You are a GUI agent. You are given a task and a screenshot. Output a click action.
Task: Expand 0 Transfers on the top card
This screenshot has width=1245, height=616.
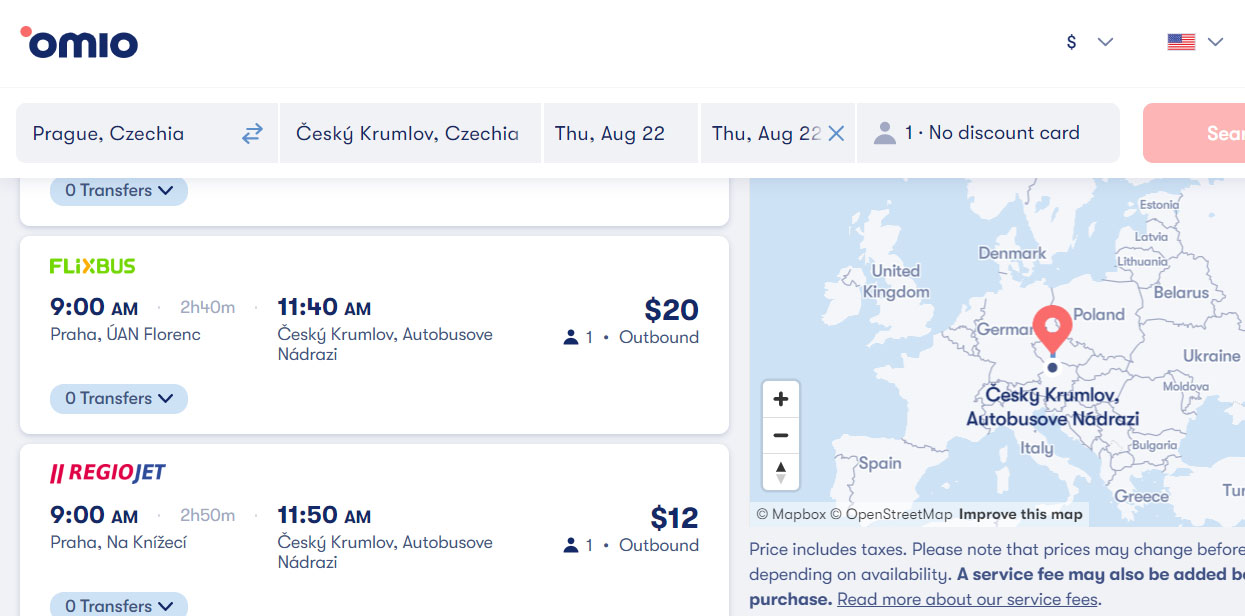click(119, 190)
